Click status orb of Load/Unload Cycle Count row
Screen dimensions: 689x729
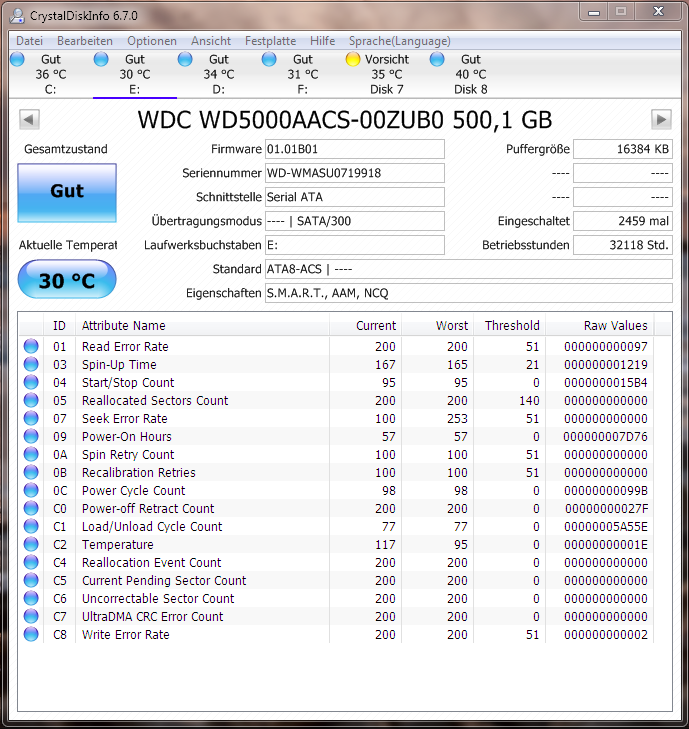[31, 526]
